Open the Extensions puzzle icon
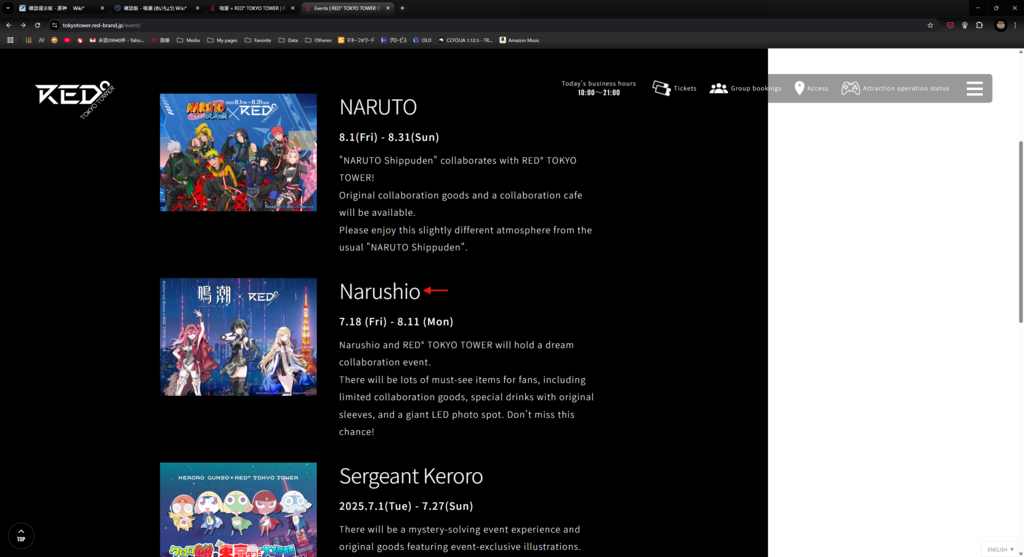 click(x=979, y=25)
